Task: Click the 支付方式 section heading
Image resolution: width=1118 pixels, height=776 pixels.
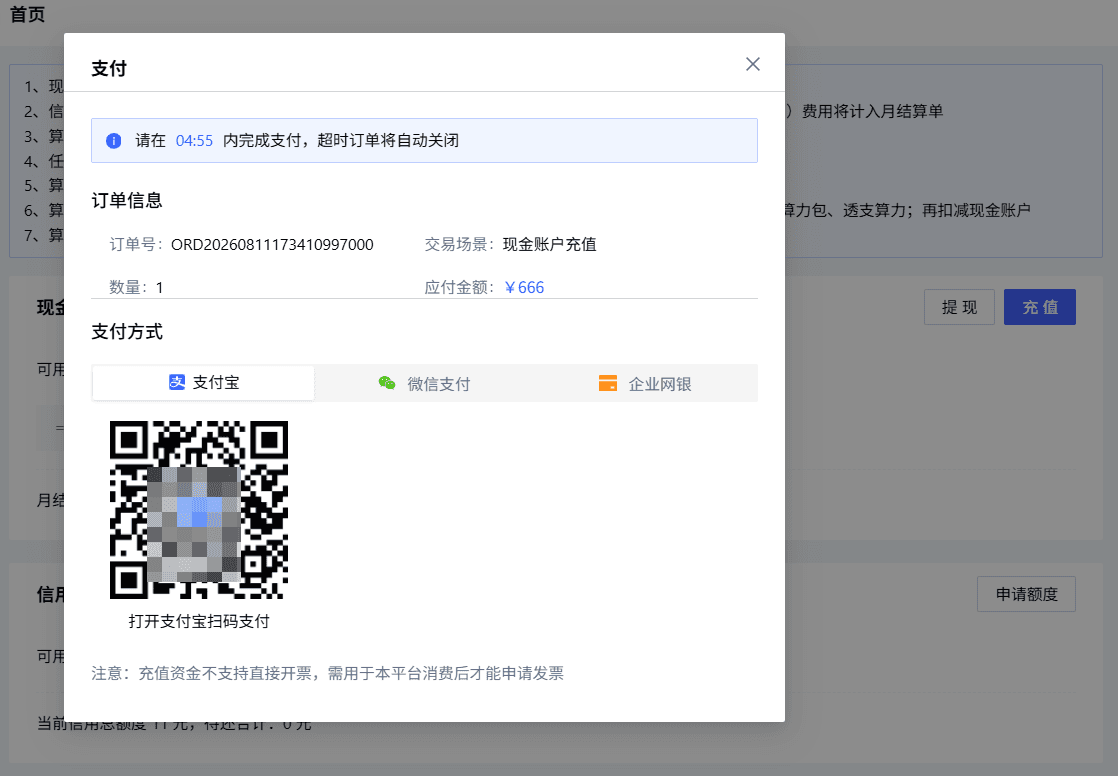Action: pos(127,332)
